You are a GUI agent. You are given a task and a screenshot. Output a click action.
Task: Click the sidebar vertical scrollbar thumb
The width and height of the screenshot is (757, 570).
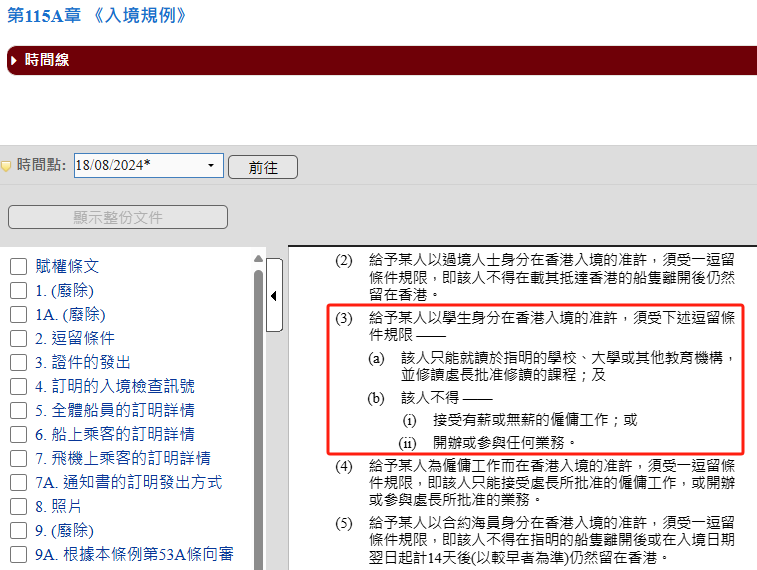point(258,420)
